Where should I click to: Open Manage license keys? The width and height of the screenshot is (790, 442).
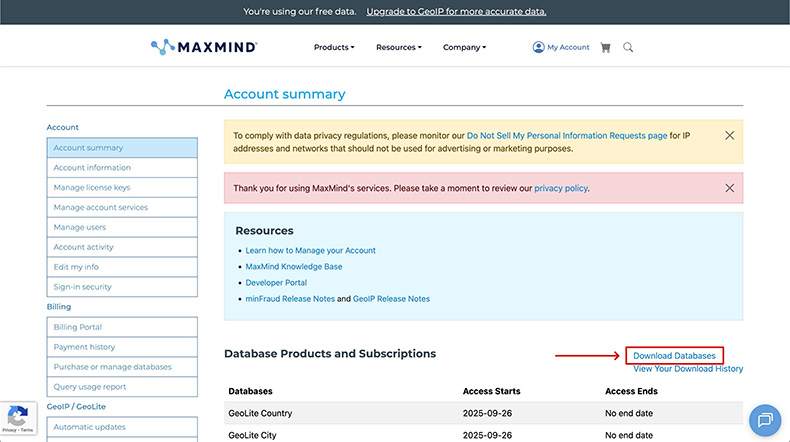122,187
